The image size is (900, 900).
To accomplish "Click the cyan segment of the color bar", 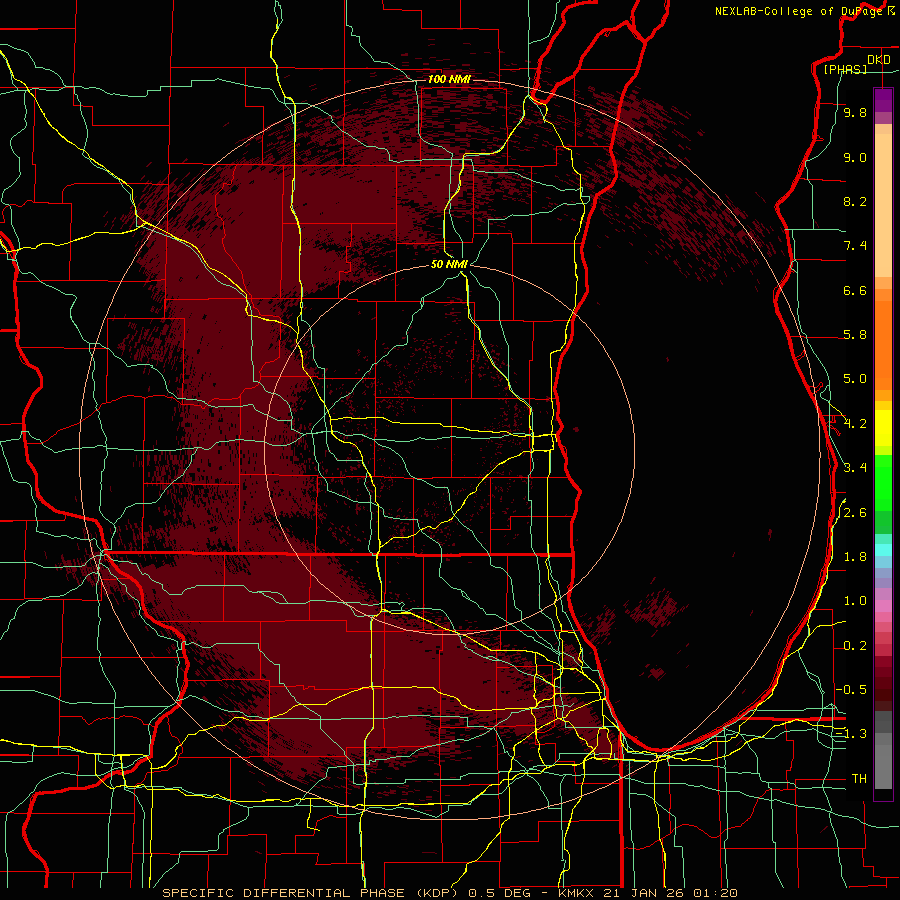I will click(x=883, y=550).
